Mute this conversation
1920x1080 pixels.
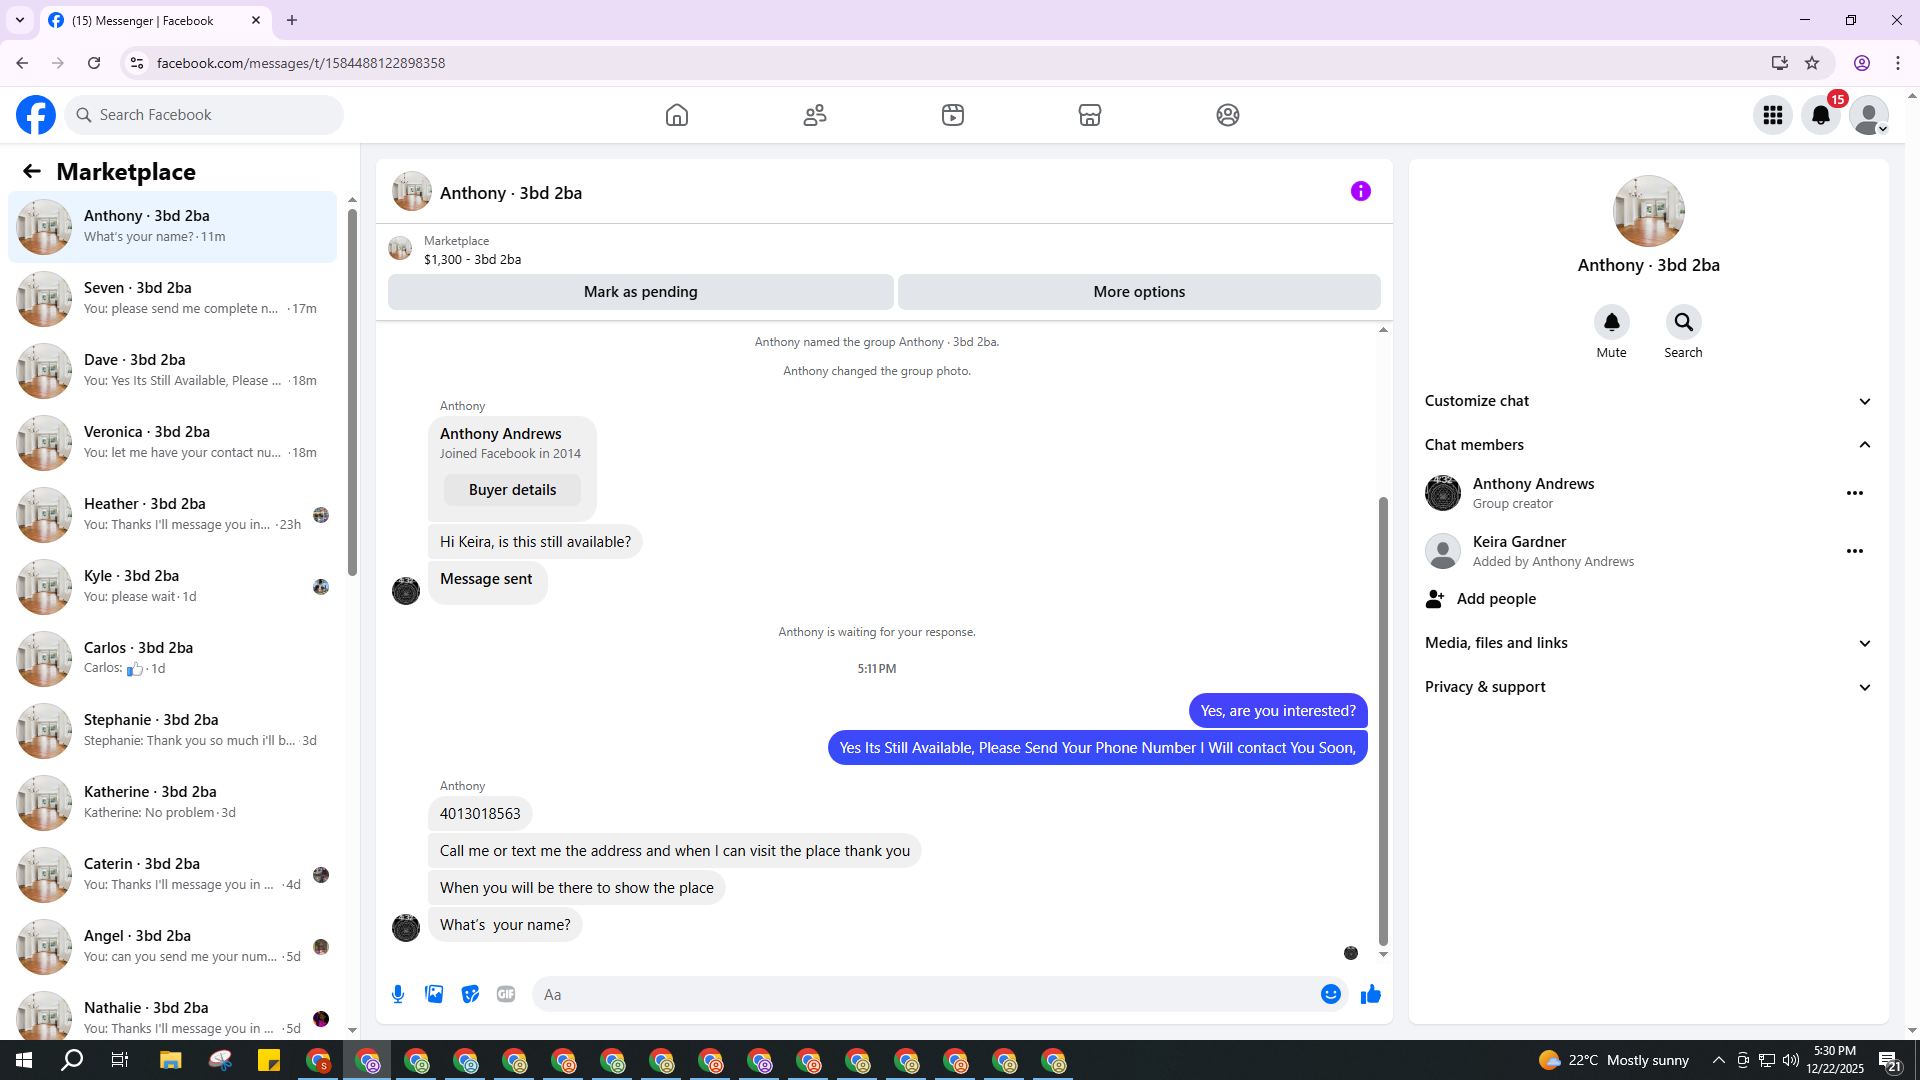[1611, 323]
